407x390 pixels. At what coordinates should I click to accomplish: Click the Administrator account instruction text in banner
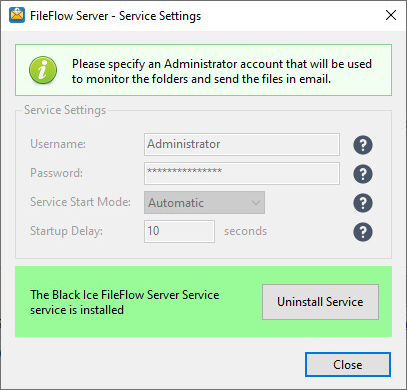pos(222,71)
